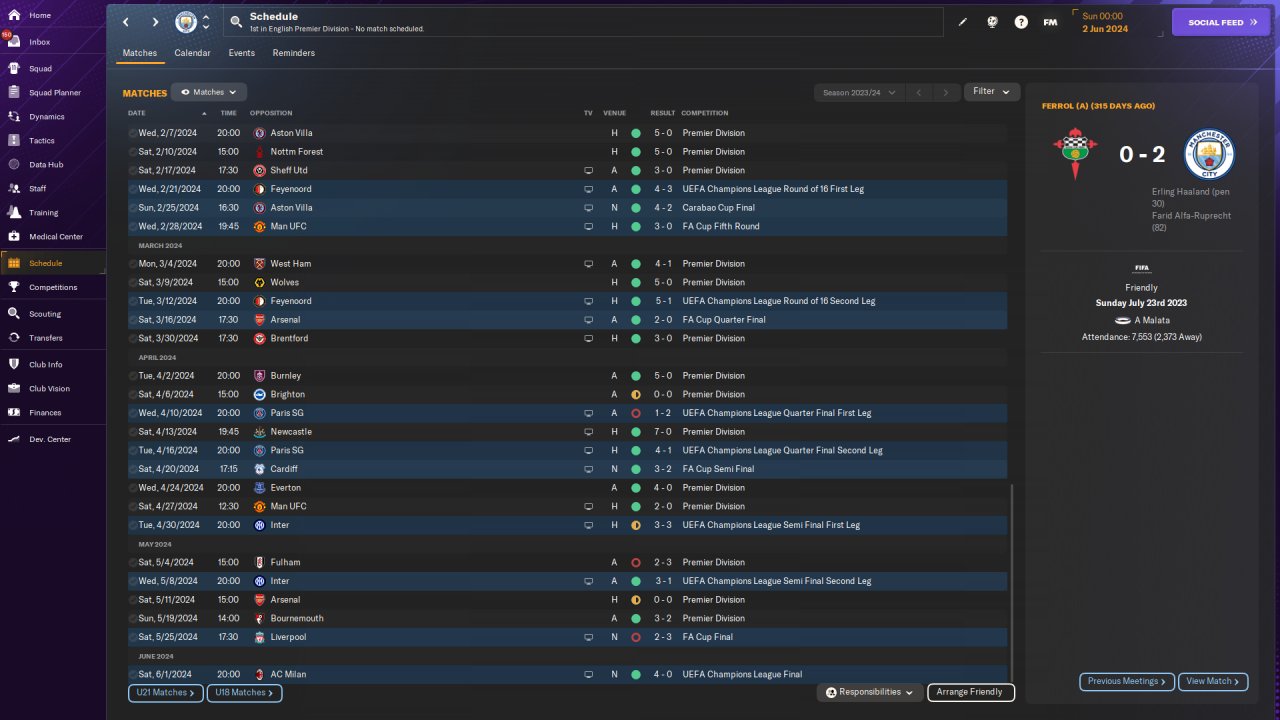The image size is (1280, 720).
Task: Switch to the Events tab
Action: pos(241,53)
